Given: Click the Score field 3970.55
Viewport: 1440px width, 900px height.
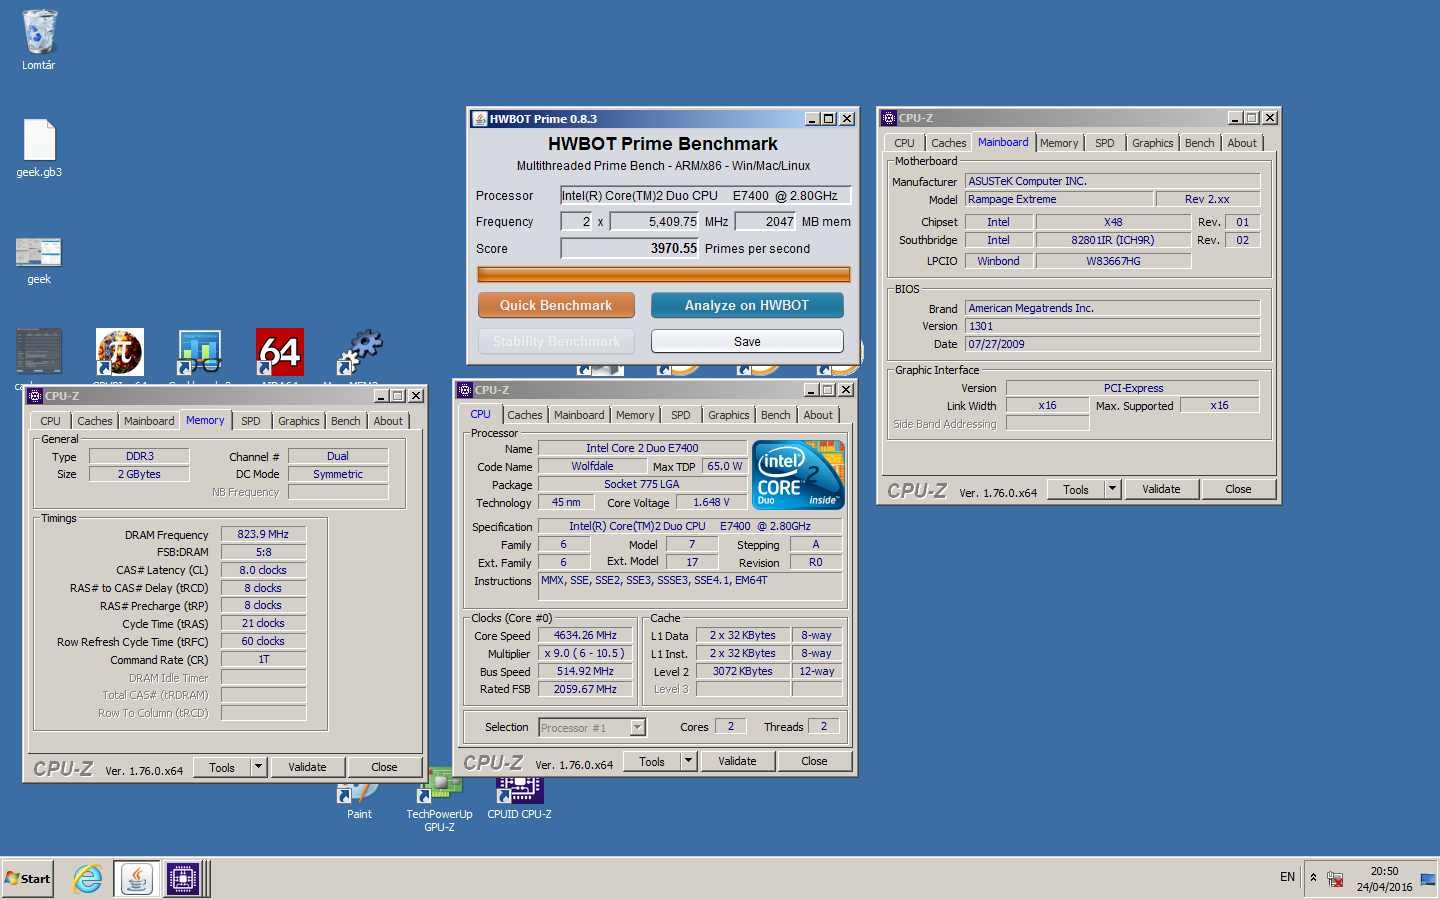Looking at the screenshot, I should (x=630, y=248).
